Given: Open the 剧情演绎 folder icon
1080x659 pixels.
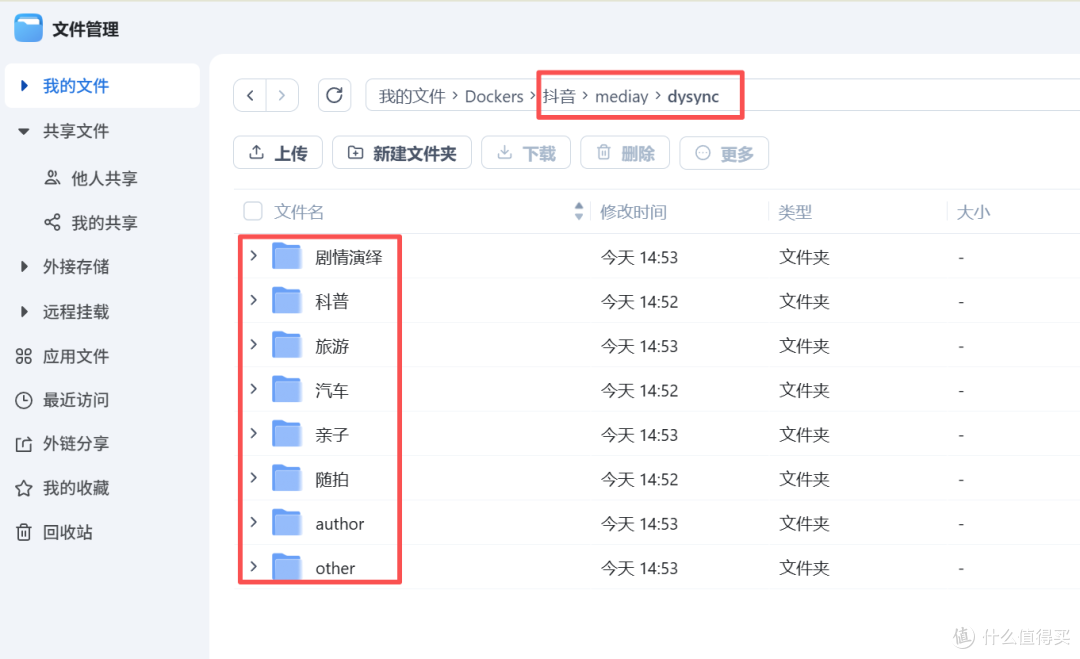Looking at the screenshot, I should coord(287,257).
